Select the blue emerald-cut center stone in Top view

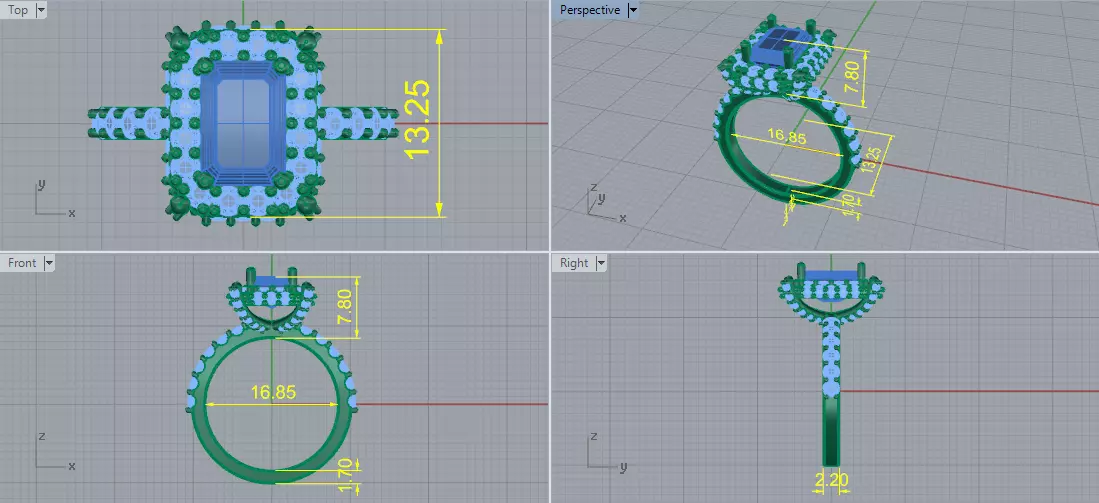(245, 123)
